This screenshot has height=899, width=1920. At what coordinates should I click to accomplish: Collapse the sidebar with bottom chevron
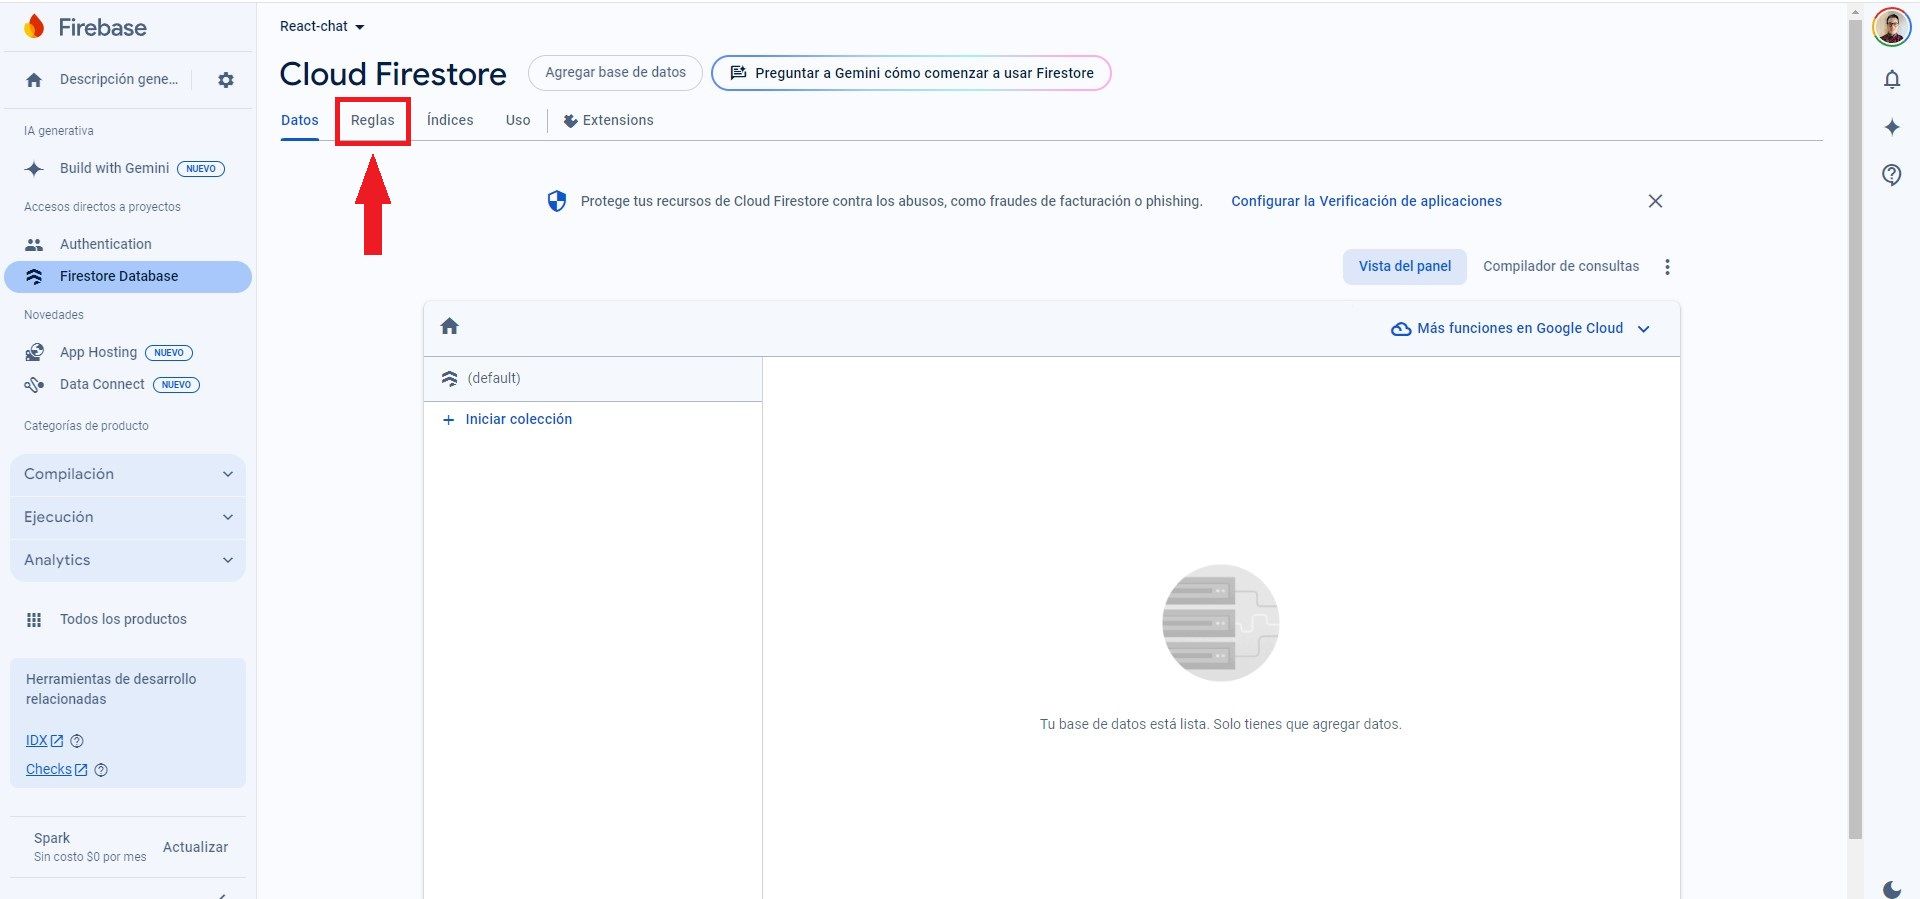click(222, 895)
